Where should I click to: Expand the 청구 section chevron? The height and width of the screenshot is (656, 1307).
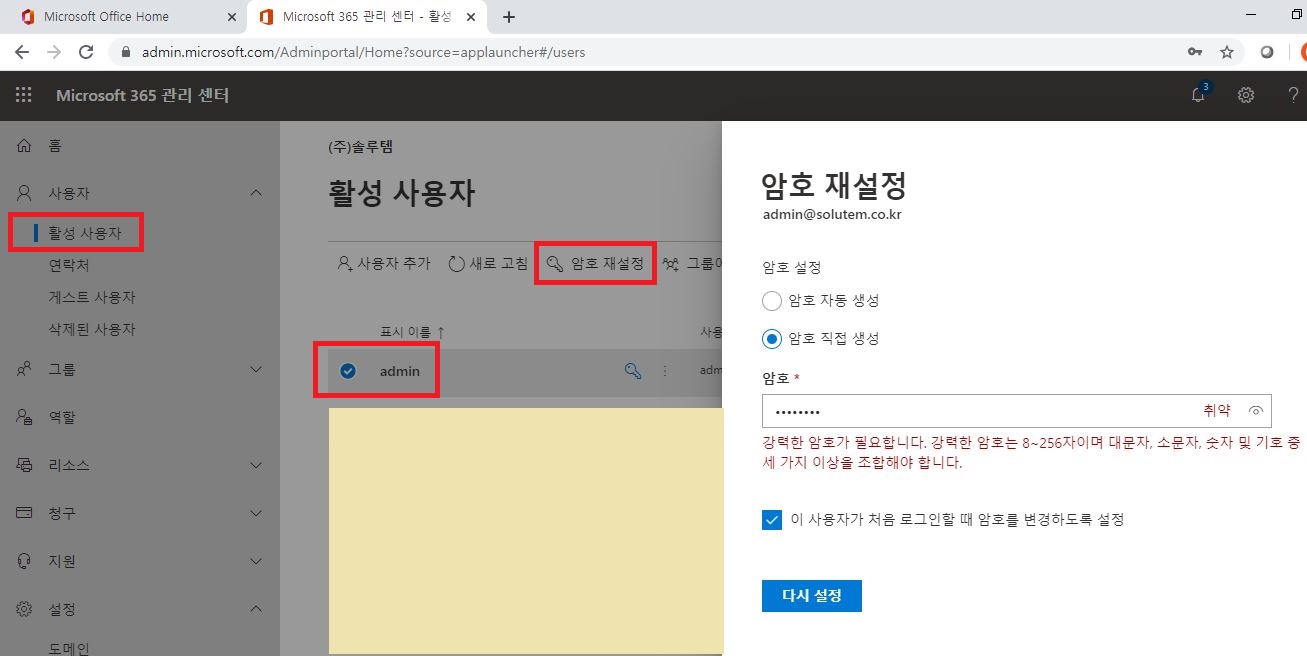click(x=256, y=513)
